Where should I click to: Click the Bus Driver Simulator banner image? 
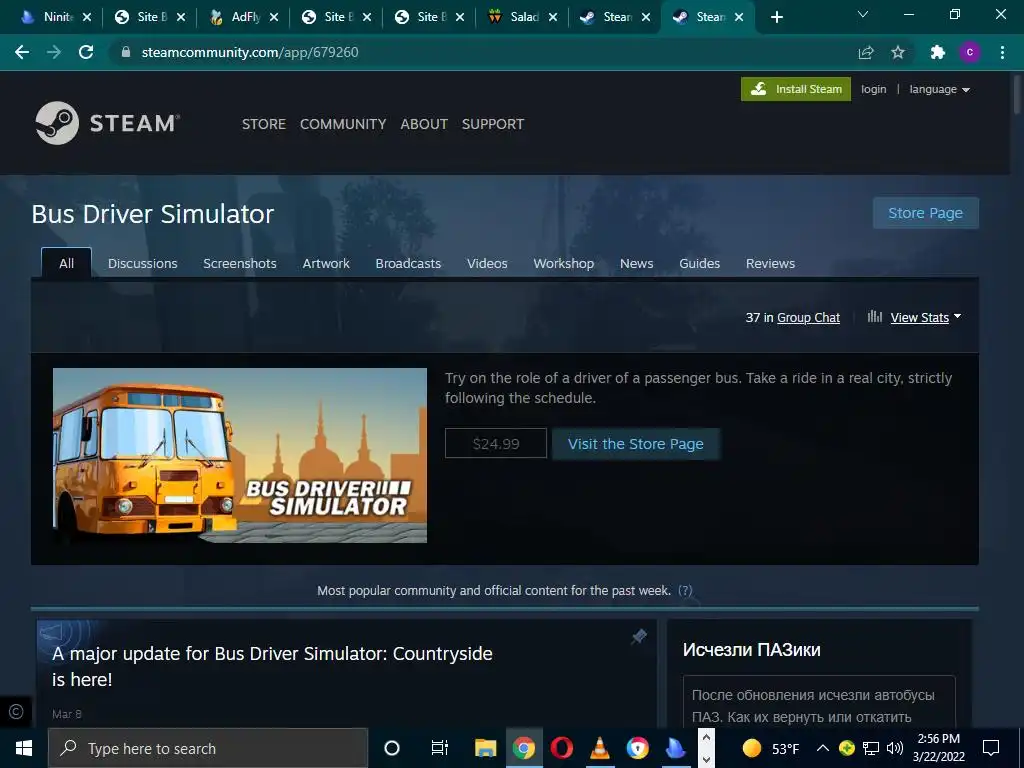[x=240, y=455]
